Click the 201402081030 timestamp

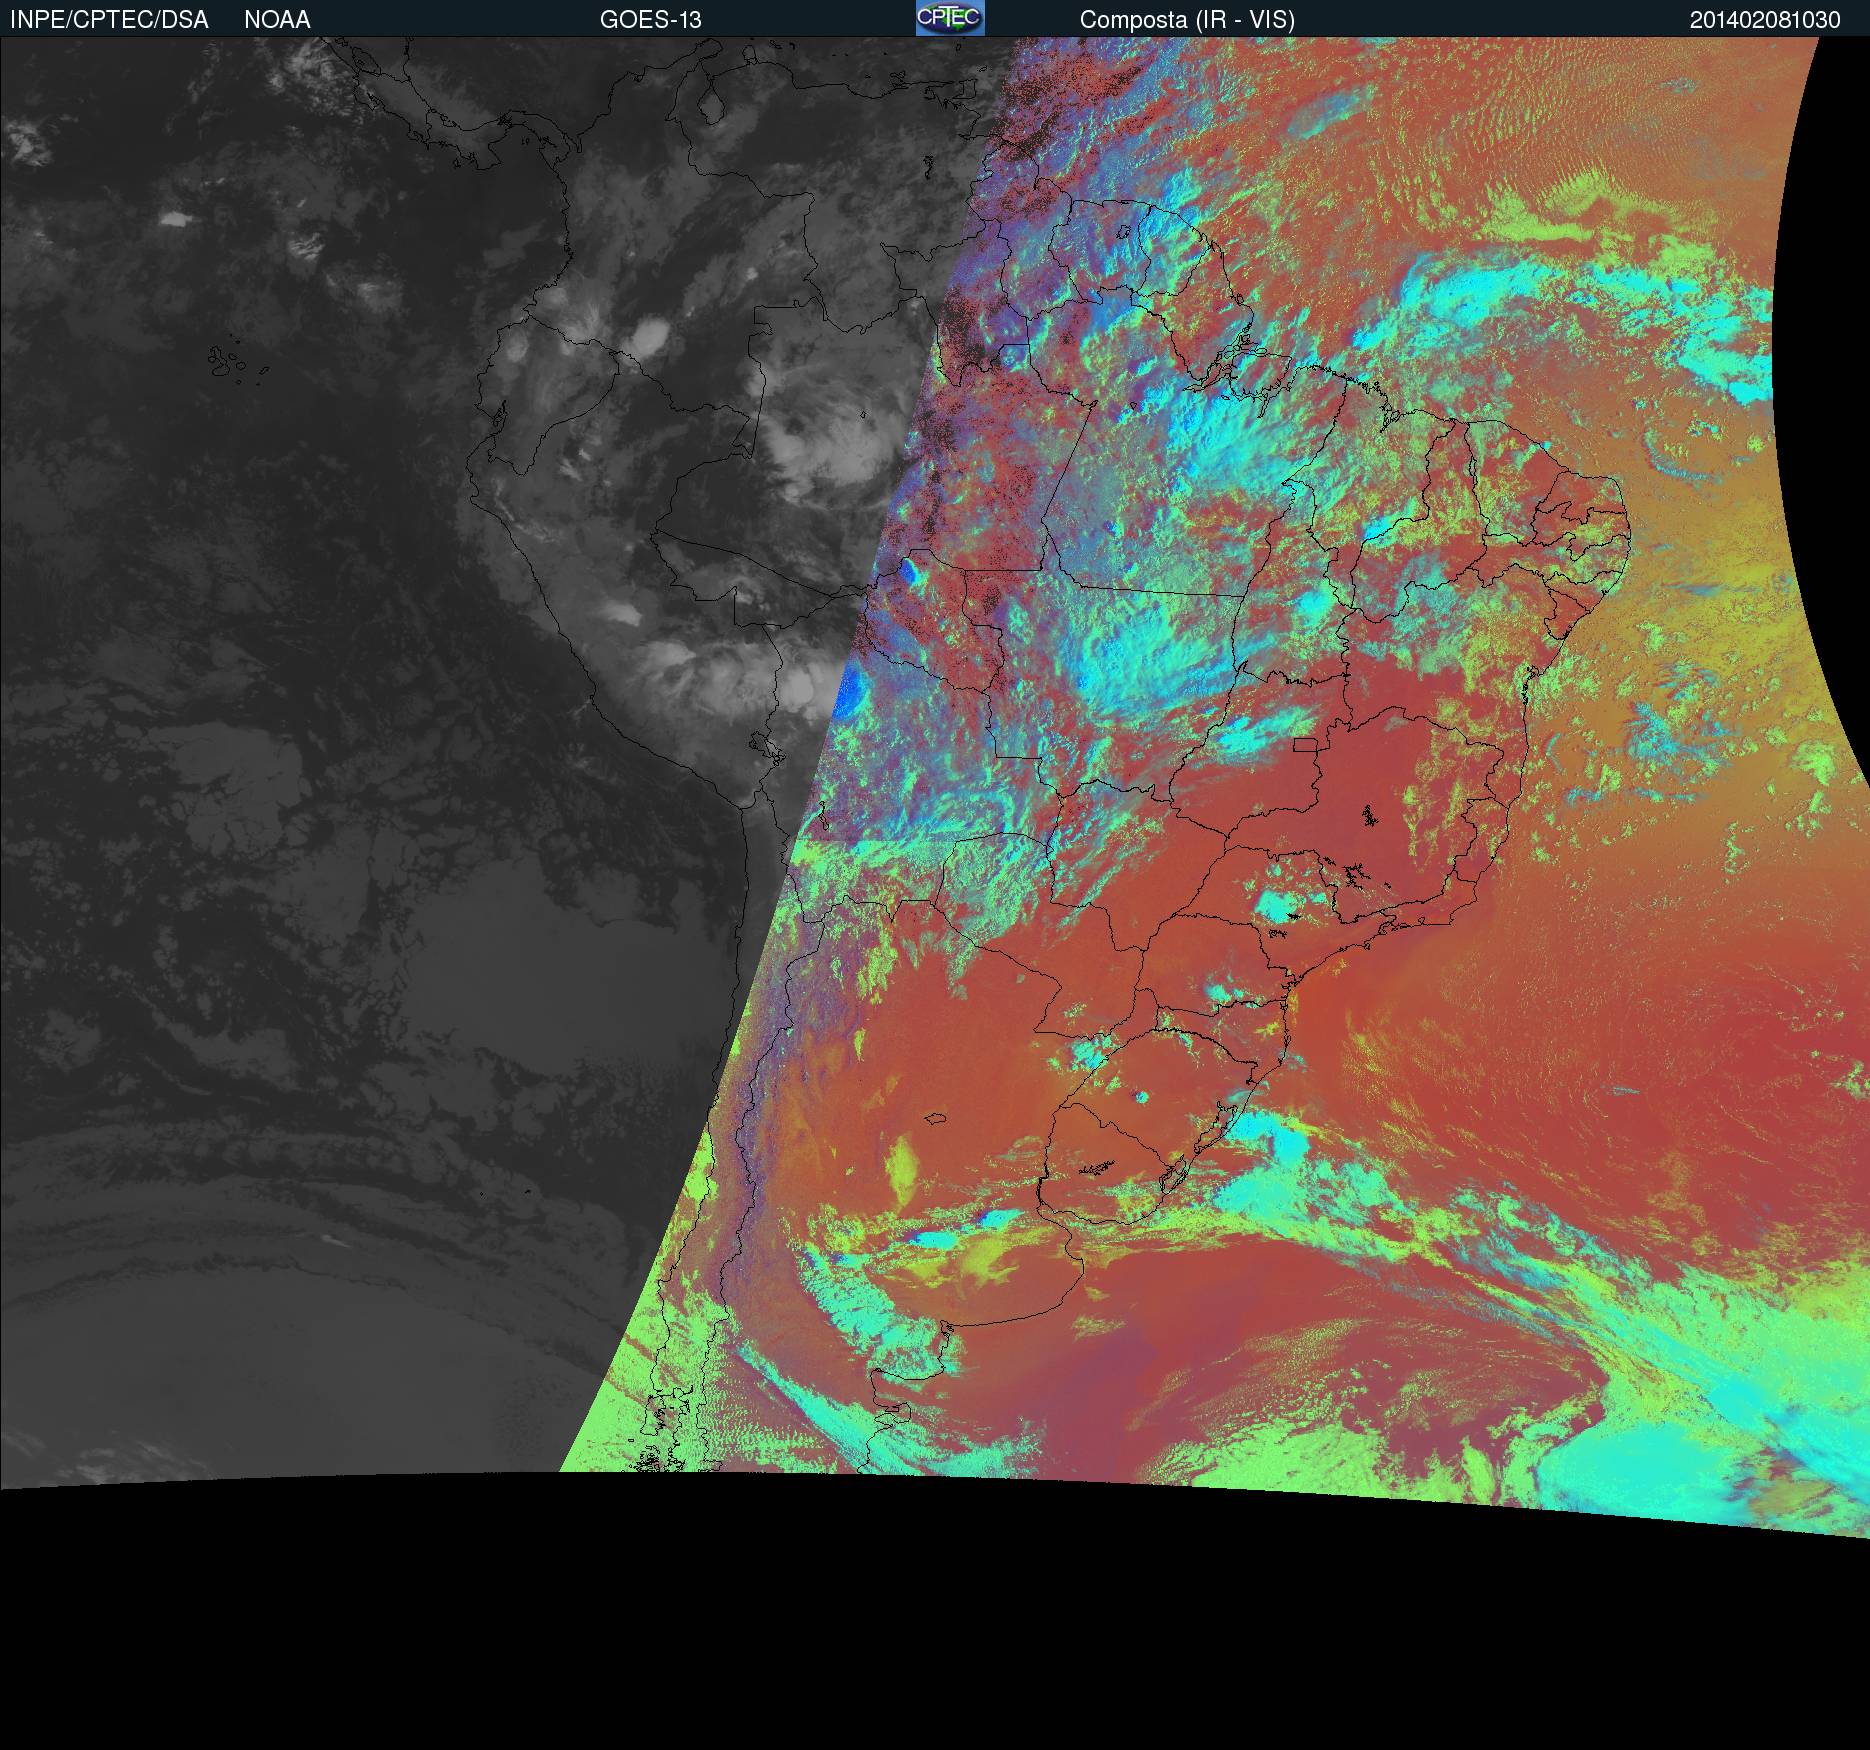click(1765, 20)
